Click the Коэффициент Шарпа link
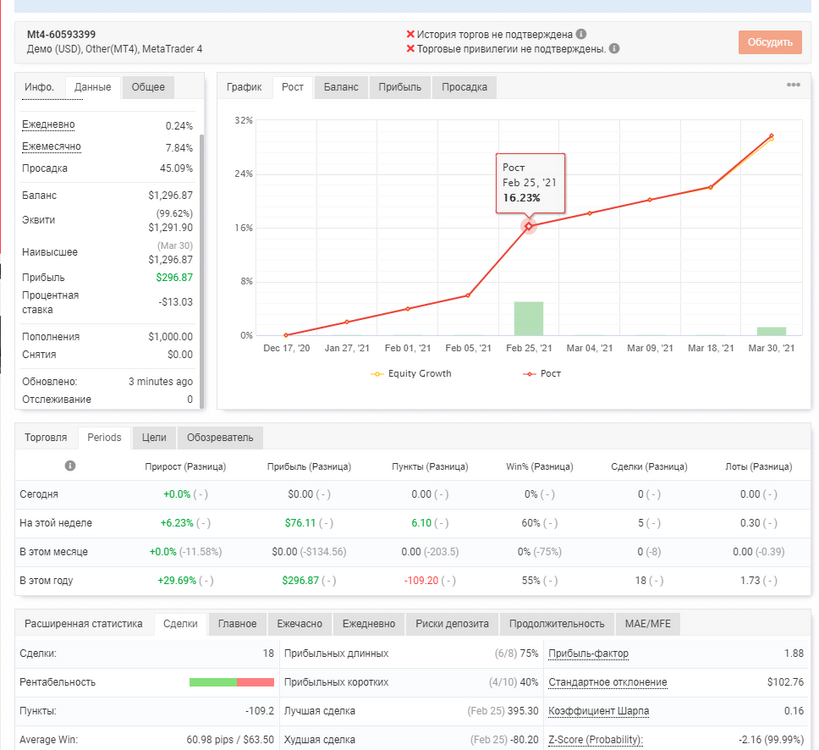The height and width of the screenshot is (750, 819). pyautogui.click(x=599, y=711)
